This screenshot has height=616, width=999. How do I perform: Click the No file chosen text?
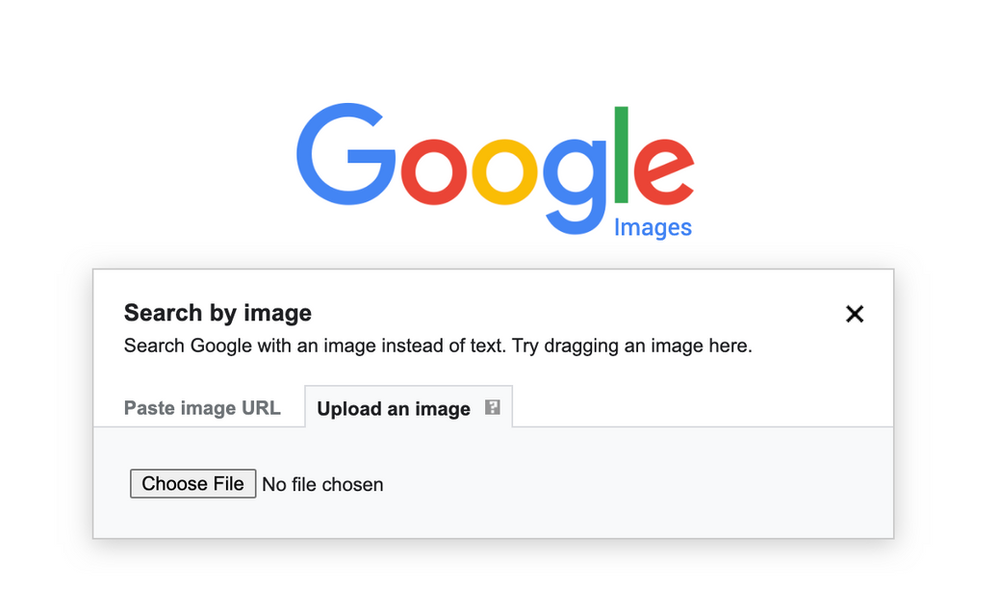tap(322, 485)
